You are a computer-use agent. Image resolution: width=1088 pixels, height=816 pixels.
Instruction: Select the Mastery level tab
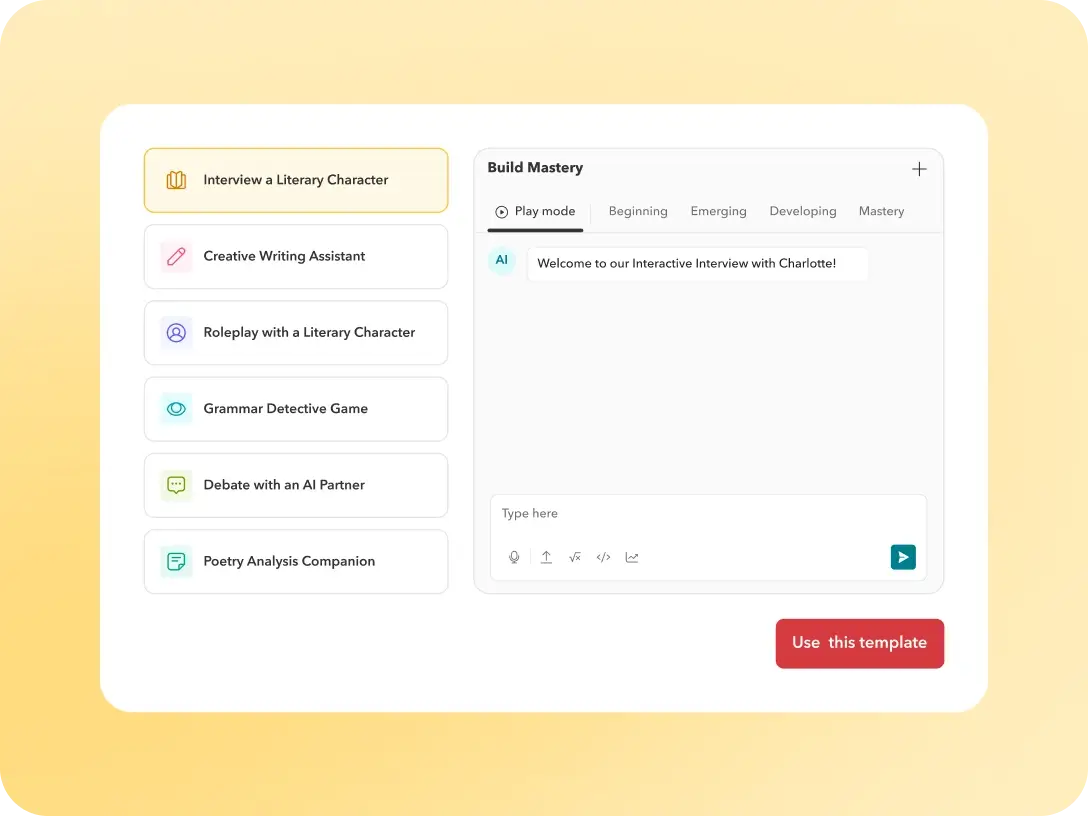881,211
